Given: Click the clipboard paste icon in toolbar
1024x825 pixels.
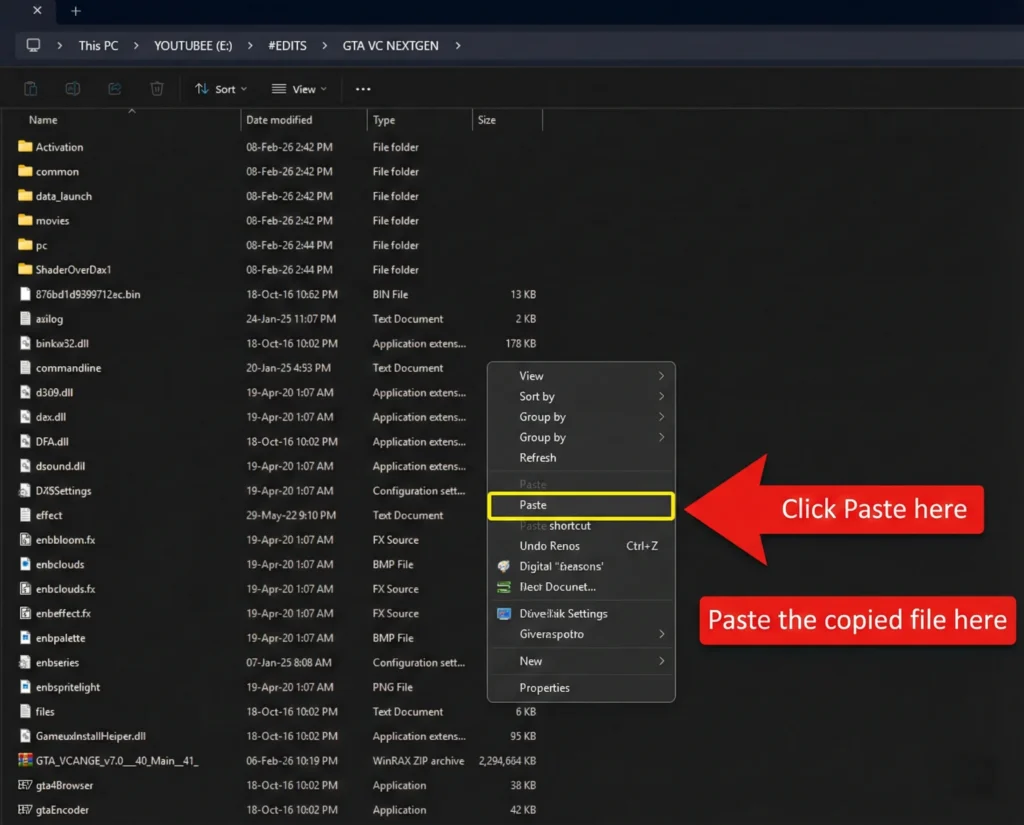Looking at the screenshot, I should point(31,89).
